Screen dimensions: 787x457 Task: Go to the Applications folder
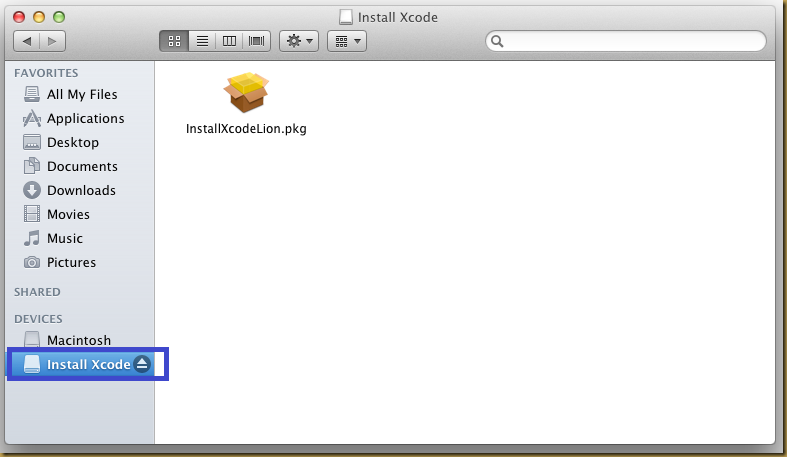click(86, 118)
